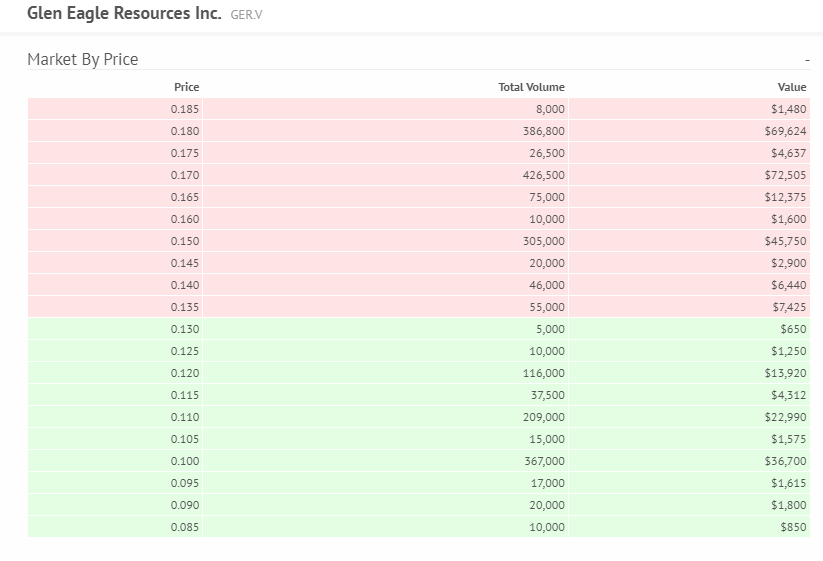Image resolution: width=823 pixels, height=561 pixels.
Task: Click the 116,000 volume cell
Action: [544, 373]
